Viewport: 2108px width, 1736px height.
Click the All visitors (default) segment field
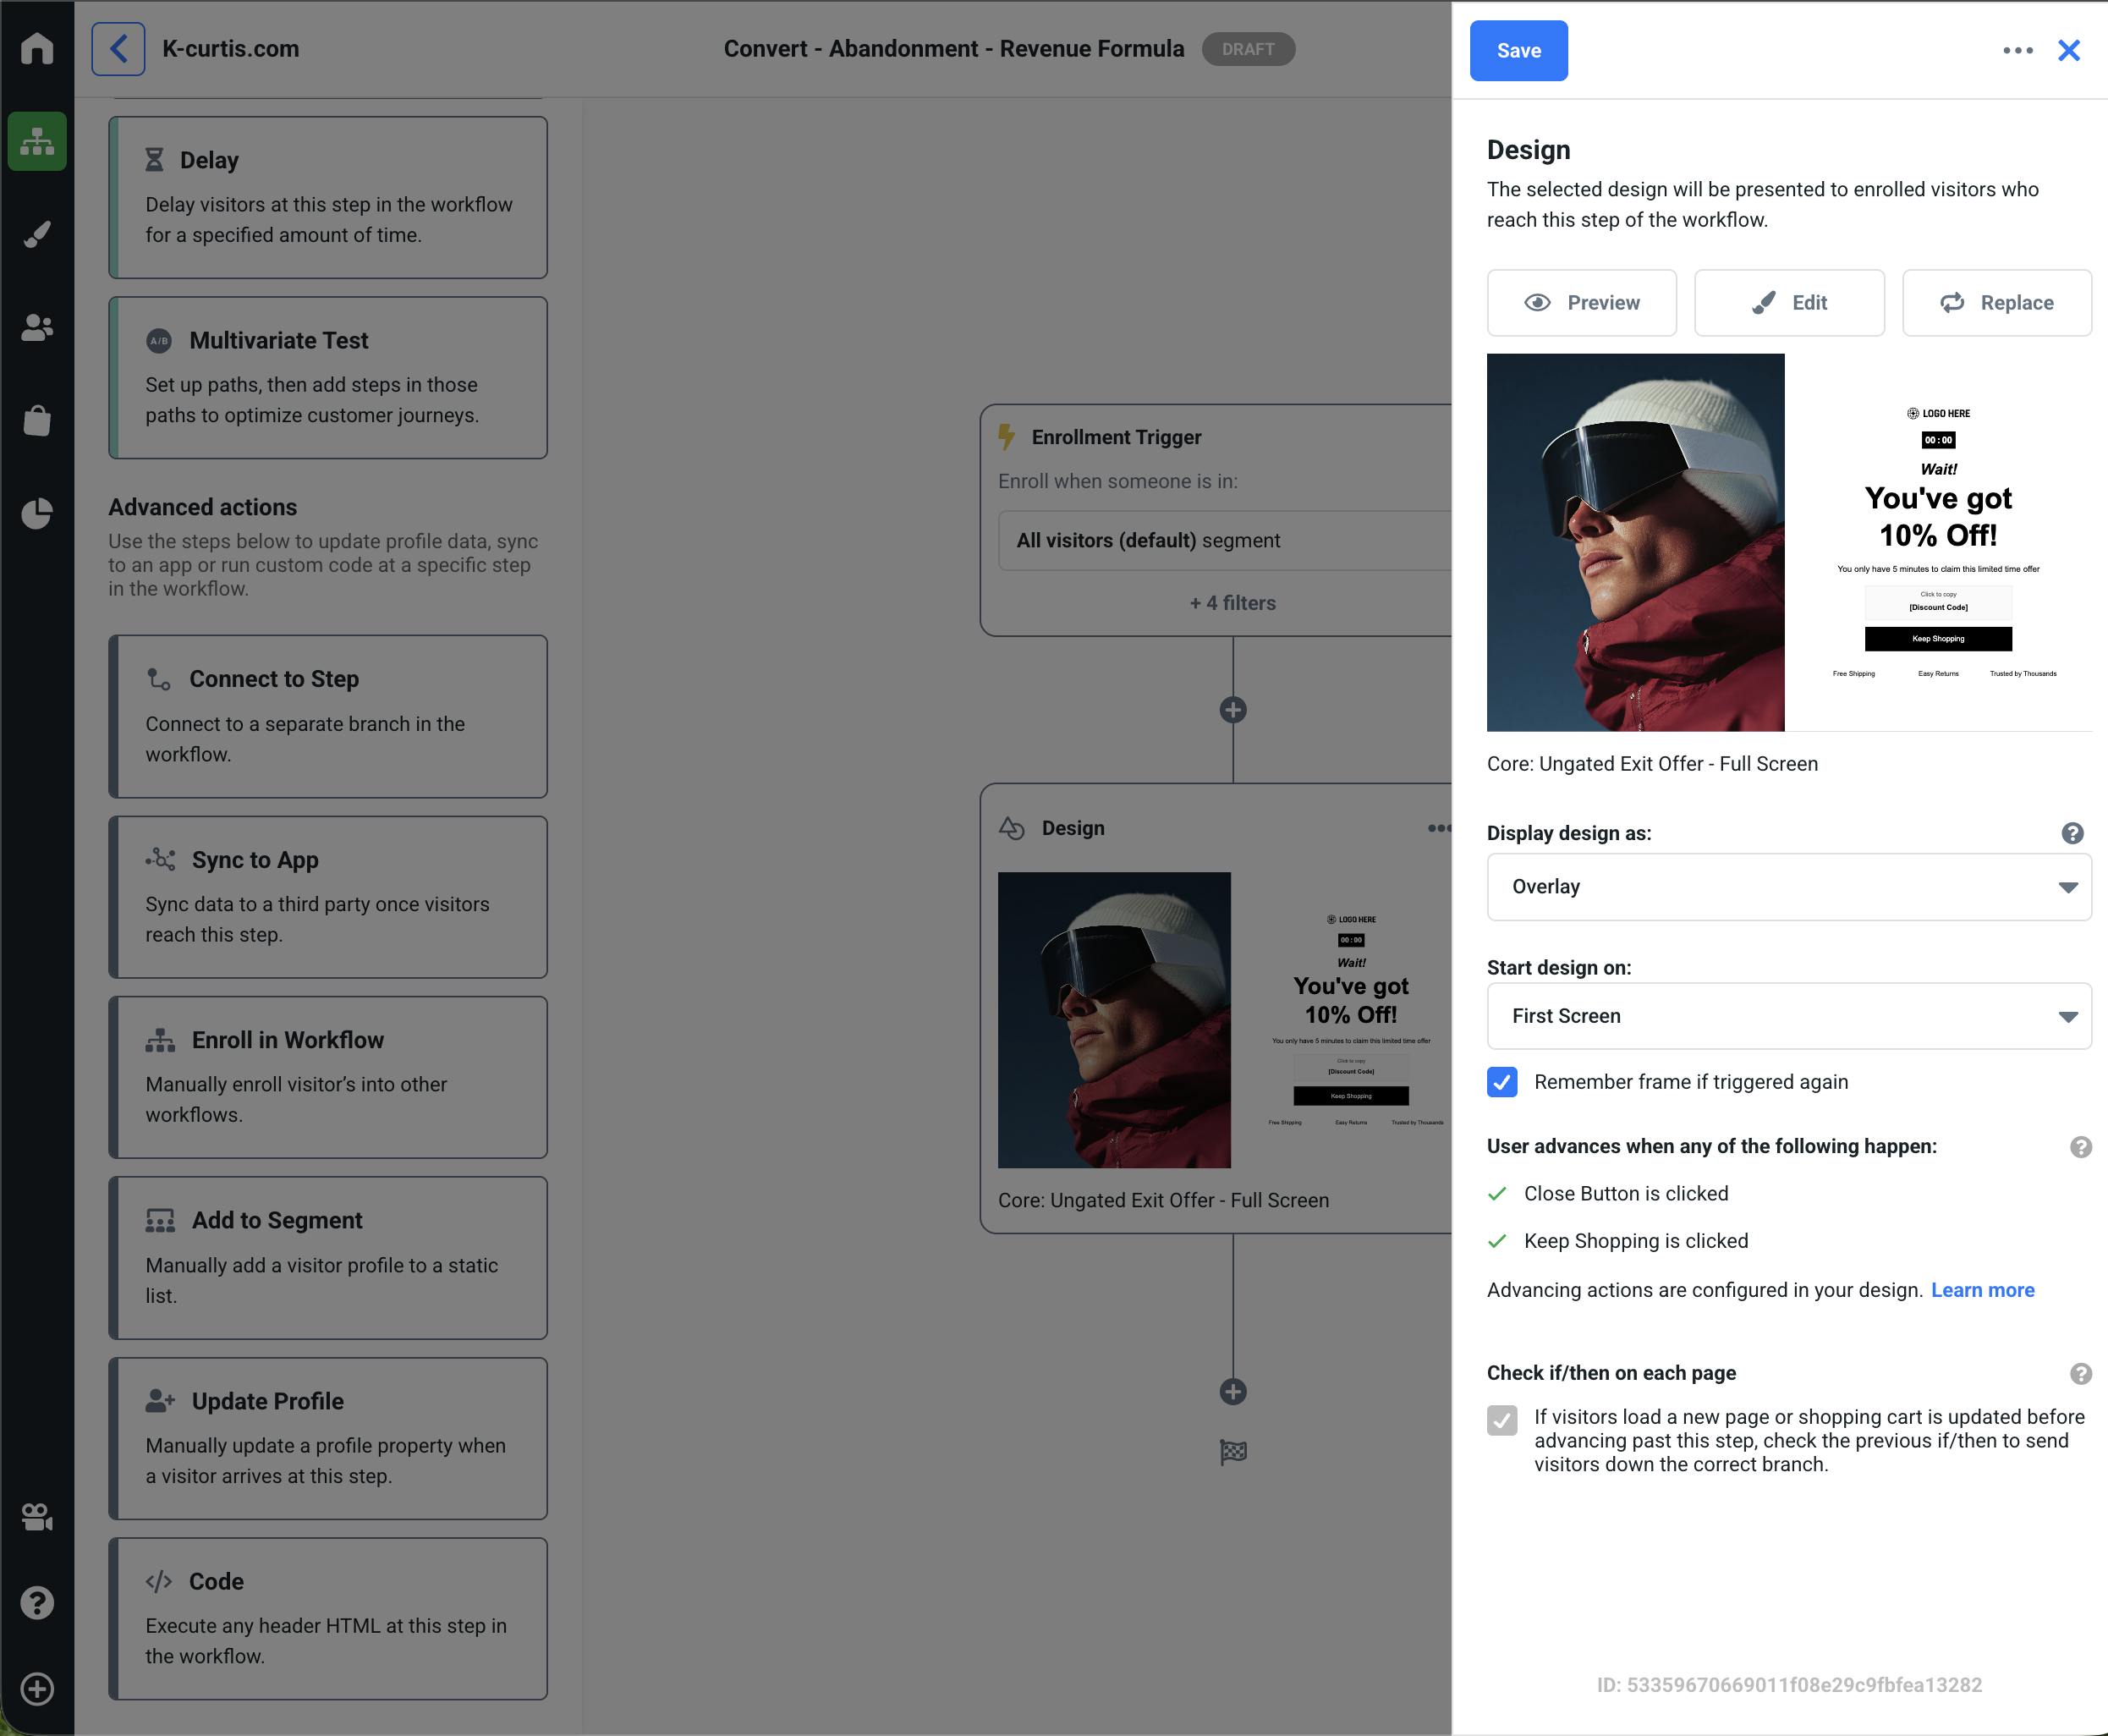pos(1225,541)
